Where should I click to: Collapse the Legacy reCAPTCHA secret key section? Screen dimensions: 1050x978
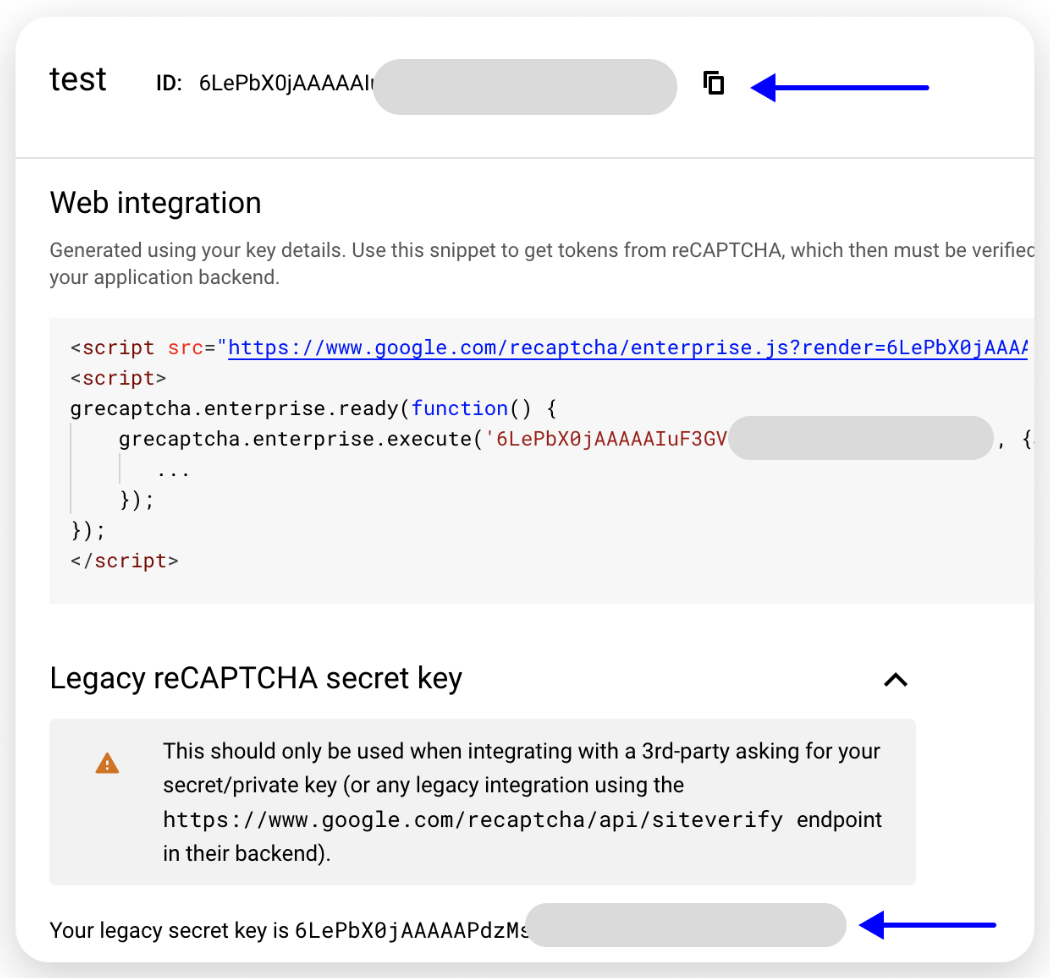(895, 681)
